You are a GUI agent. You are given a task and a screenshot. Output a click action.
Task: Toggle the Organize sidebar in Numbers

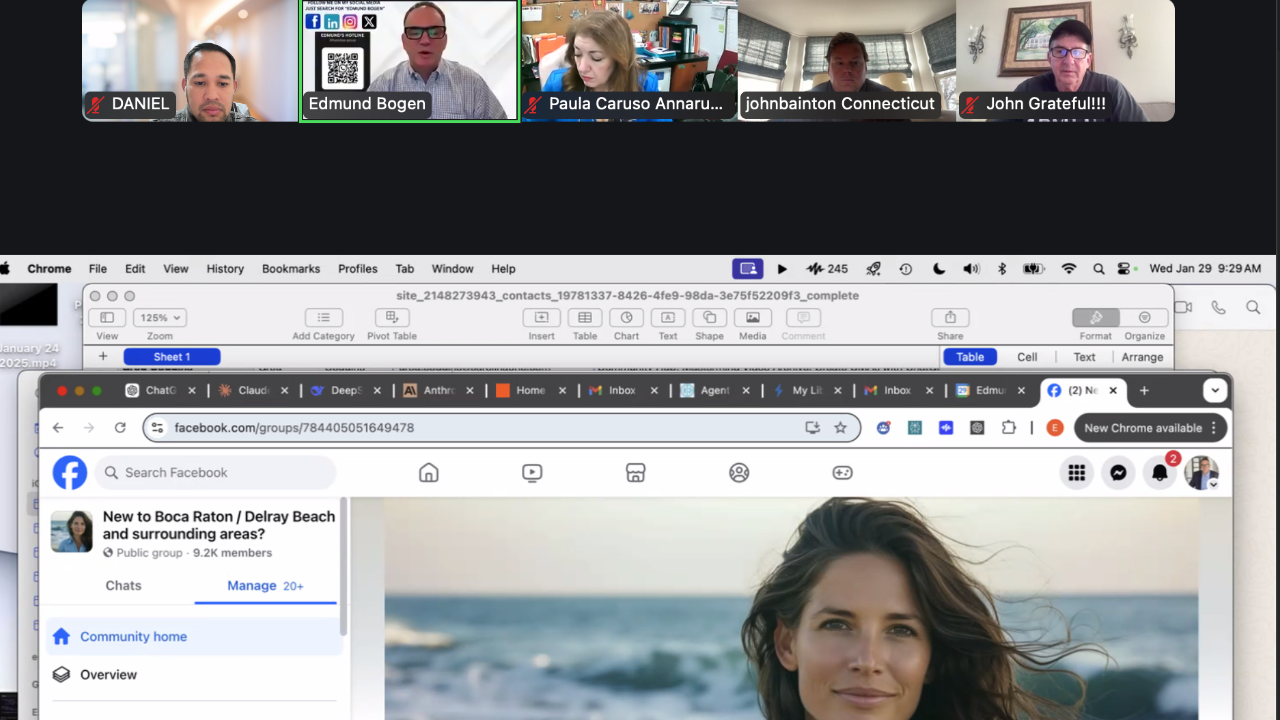(x=1144, y=318)
